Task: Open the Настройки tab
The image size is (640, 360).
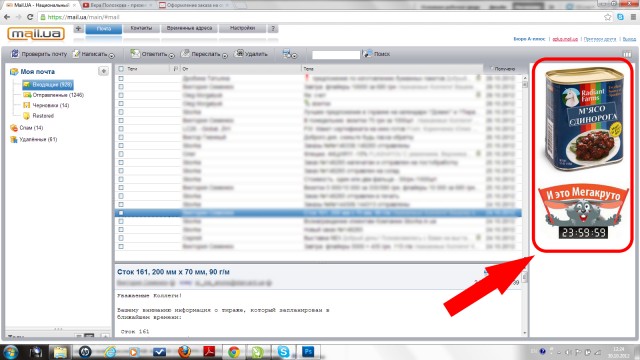Action: pos(242,28)
